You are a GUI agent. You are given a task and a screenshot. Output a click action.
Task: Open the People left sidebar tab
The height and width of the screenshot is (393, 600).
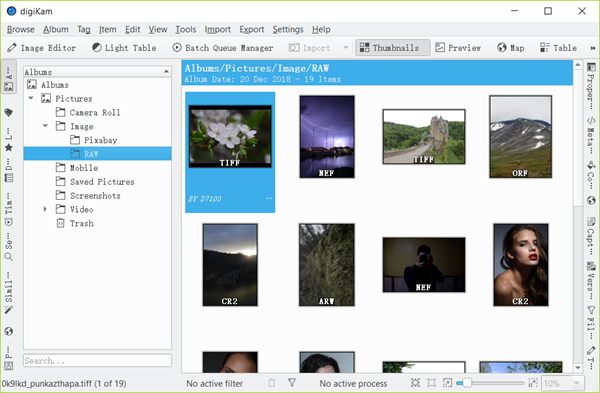click(8, 358)
